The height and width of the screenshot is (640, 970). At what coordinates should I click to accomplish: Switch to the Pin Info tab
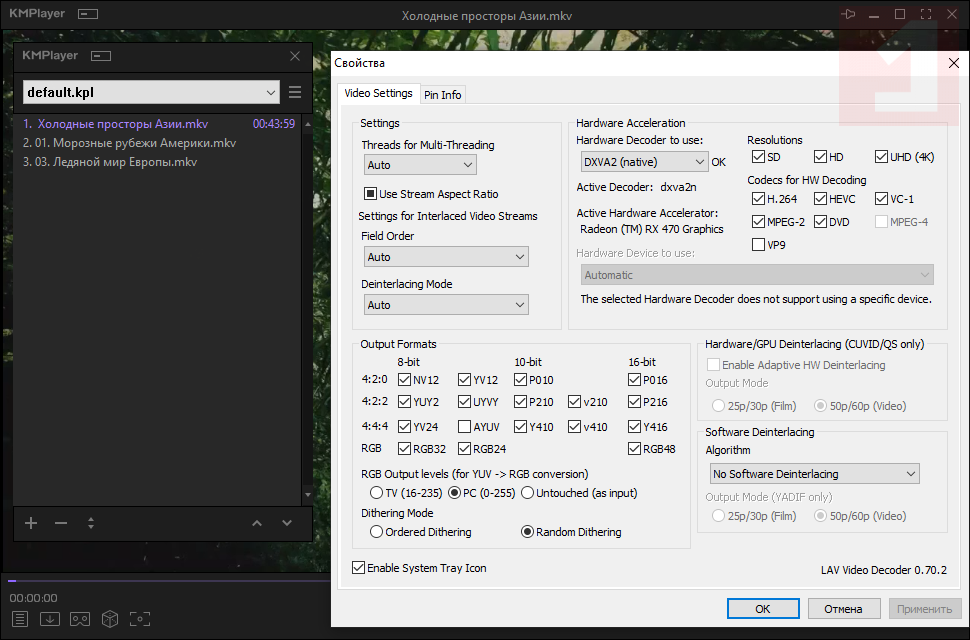(x=443, y=95)
